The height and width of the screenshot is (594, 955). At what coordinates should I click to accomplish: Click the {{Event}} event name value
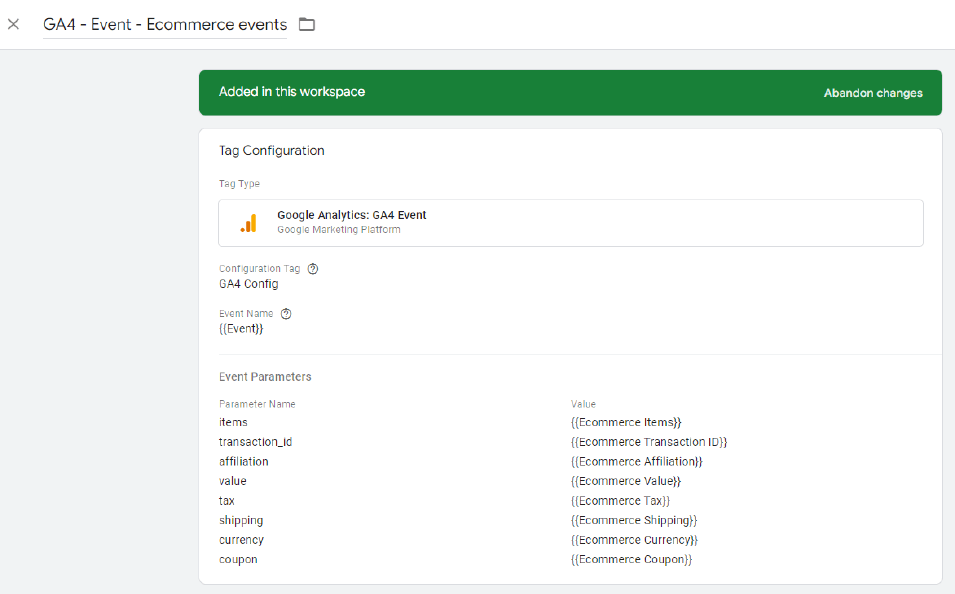241,329
